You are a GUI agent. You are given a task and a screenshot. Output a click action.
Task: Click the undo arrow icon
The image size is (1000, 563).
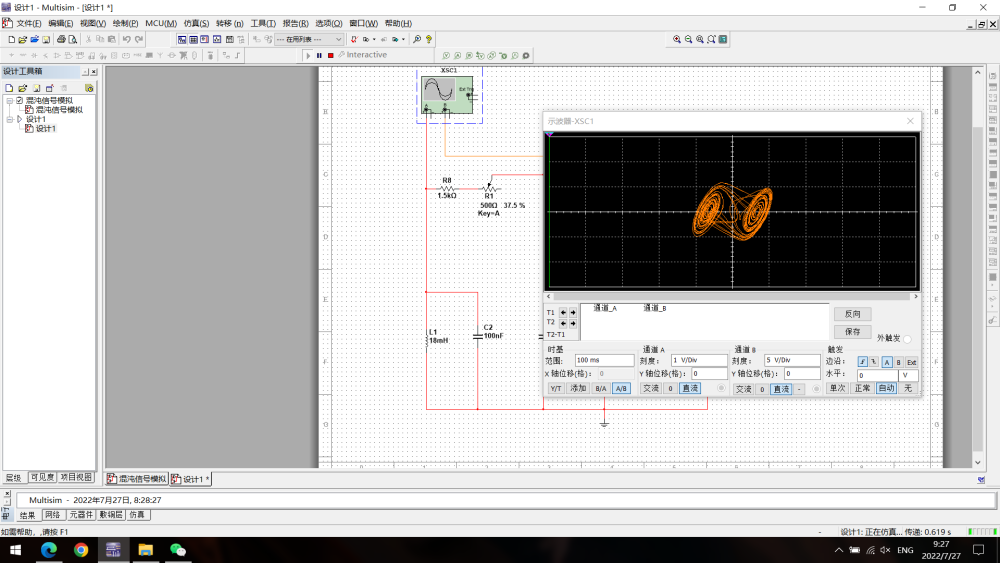pos(126,39)
